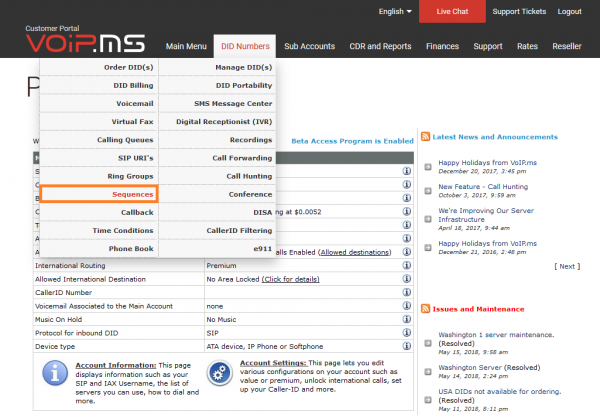This screenshot has height=415, width=600.
Task: Click info icon in the $0.0052 row
Action: (x=406, y=211)
